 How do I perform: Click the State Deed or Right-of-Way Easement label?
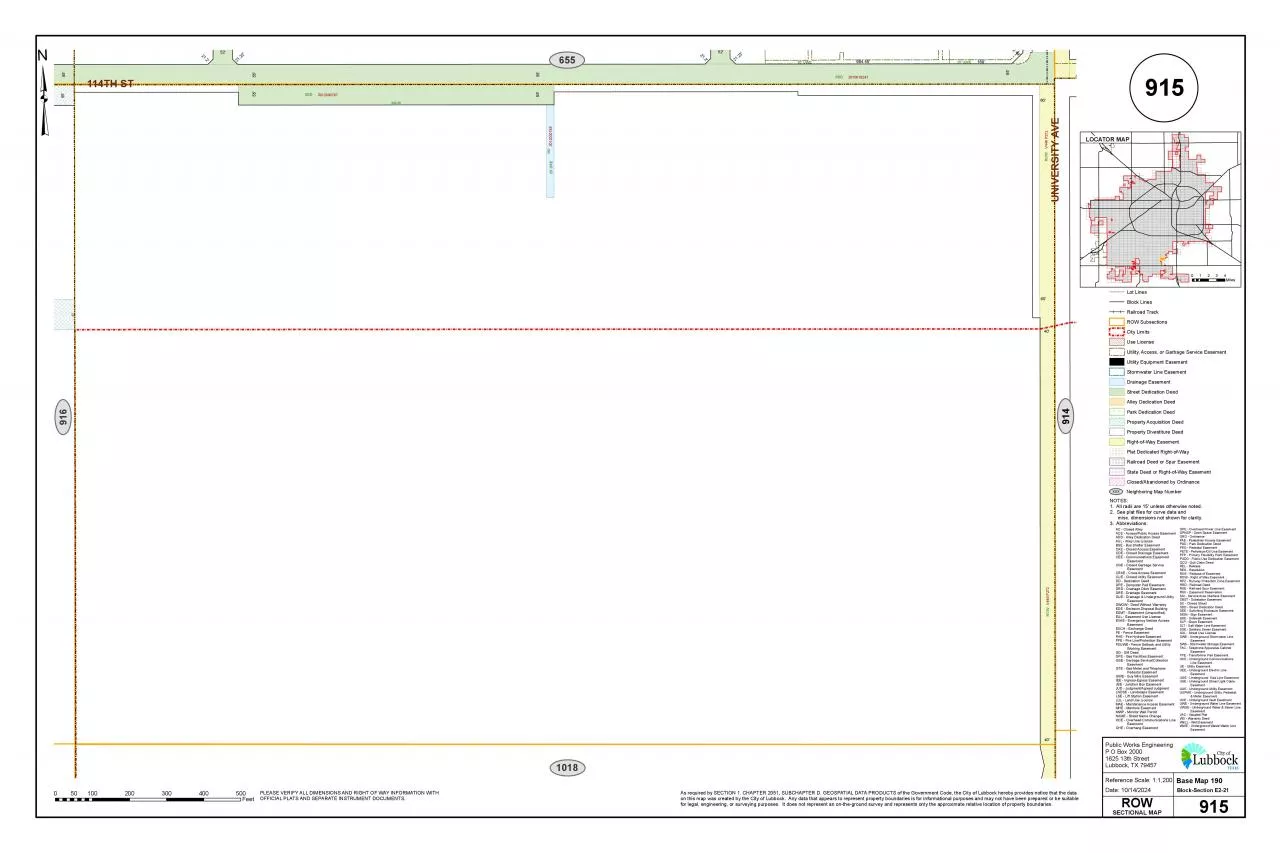tap(1168, 472)
